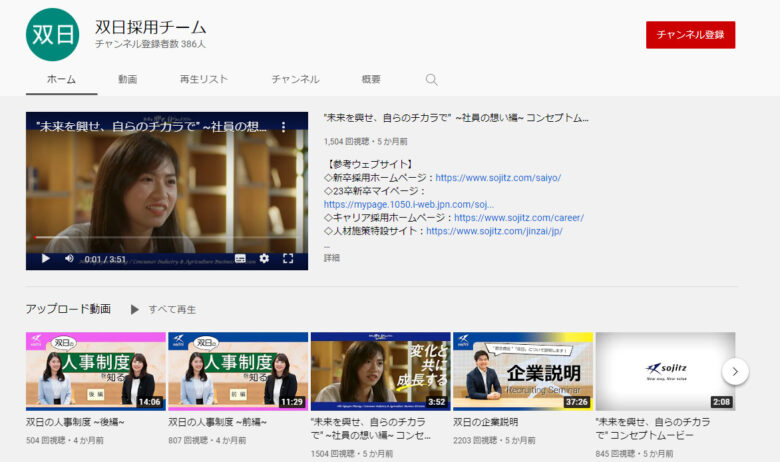Open player settings gear
This screenshot has height=462, width=780.
264,259
